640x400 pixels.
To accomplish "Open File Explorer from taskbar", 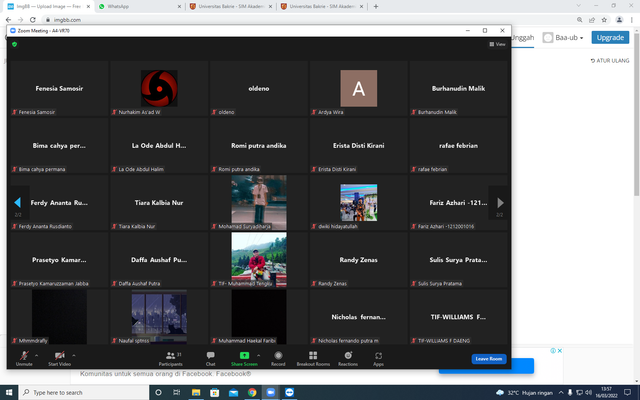I will click(196, 392).
